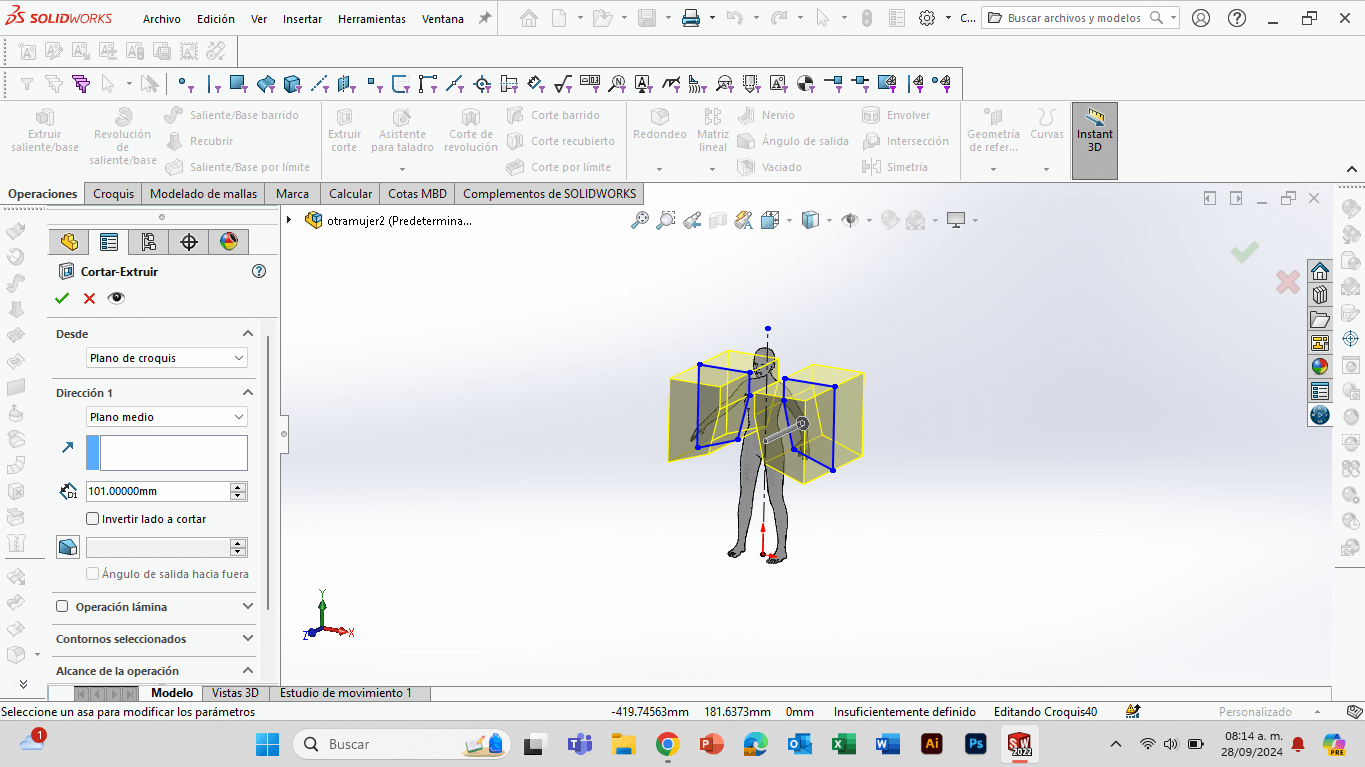Toggle draft angle button in Dirección 1
The width and height of the screenshot is (1365, 767).
[x=68, y=547]
